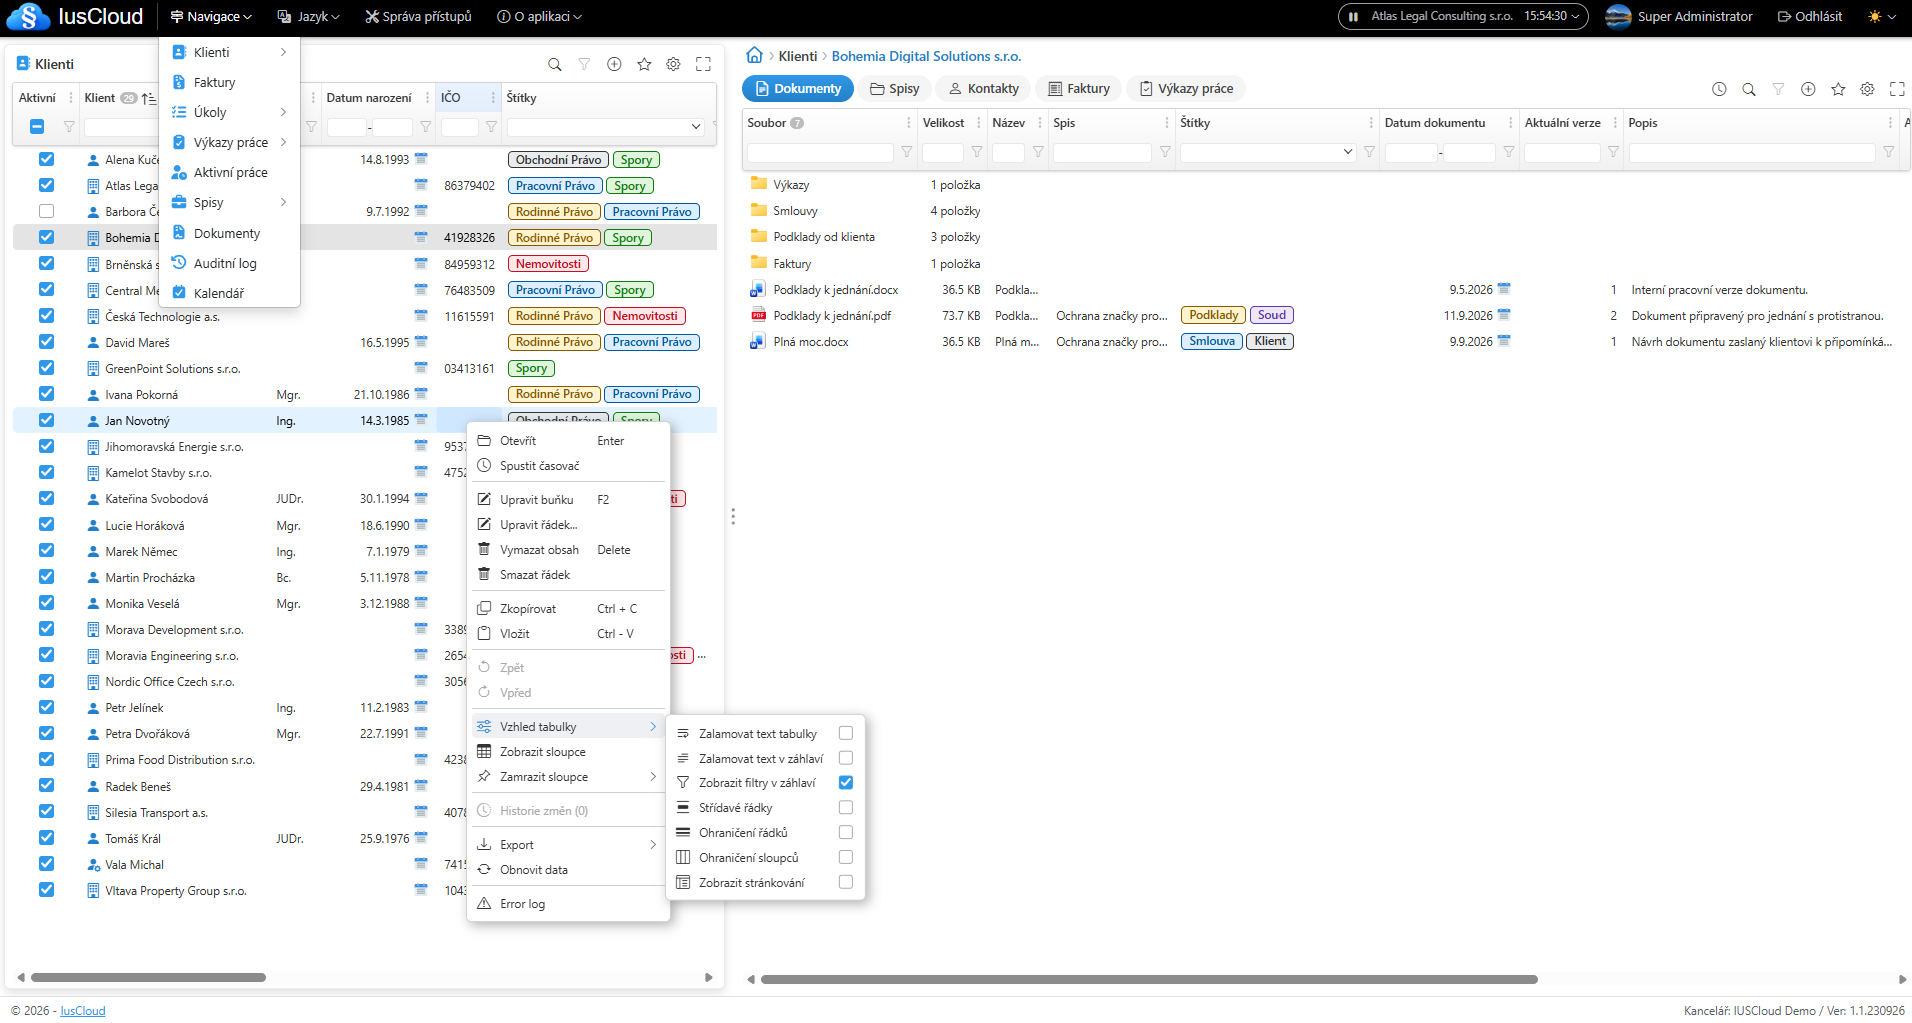The image size is (1912, 1023).
Task: Click filter icon in Soubor column
Action: (906, 152)
